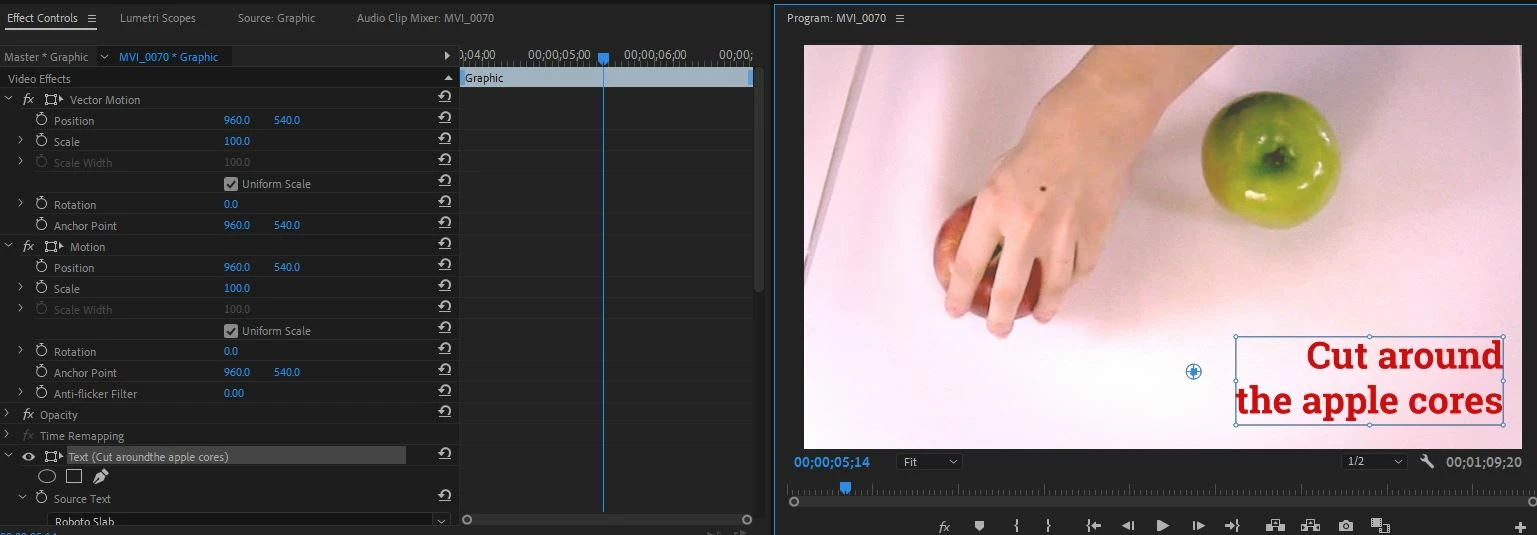Toggle animation stopwatch for Vector Motion Rotation
The height and width of the screenshot is (535, 1537).
41,204
